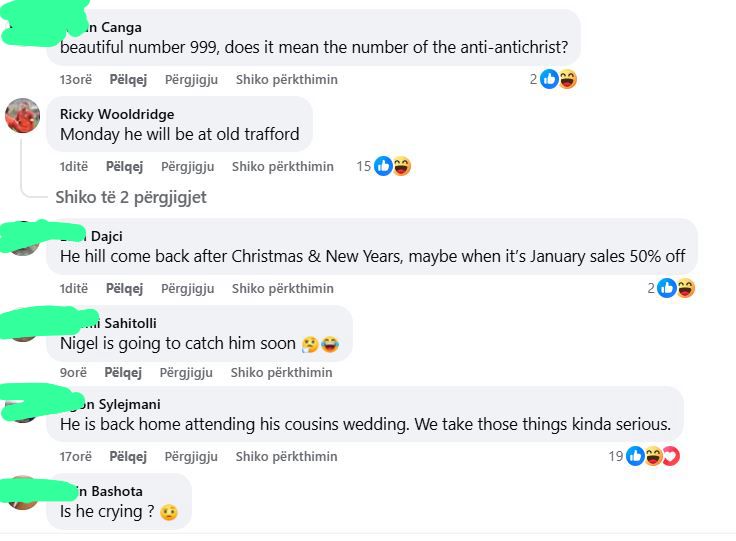Reply to Dajci's Christmas comment via Përgjigju

[x=188, y=288]
